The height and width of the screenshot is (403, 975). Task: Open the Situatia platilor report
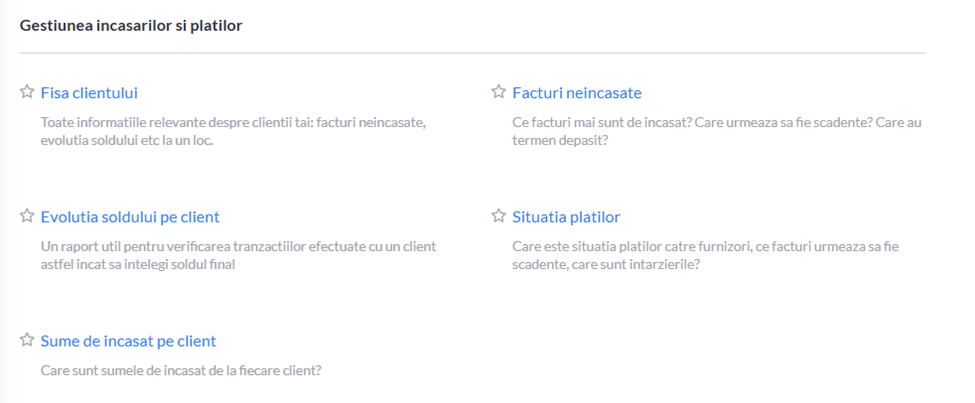(x=566, y=217)
